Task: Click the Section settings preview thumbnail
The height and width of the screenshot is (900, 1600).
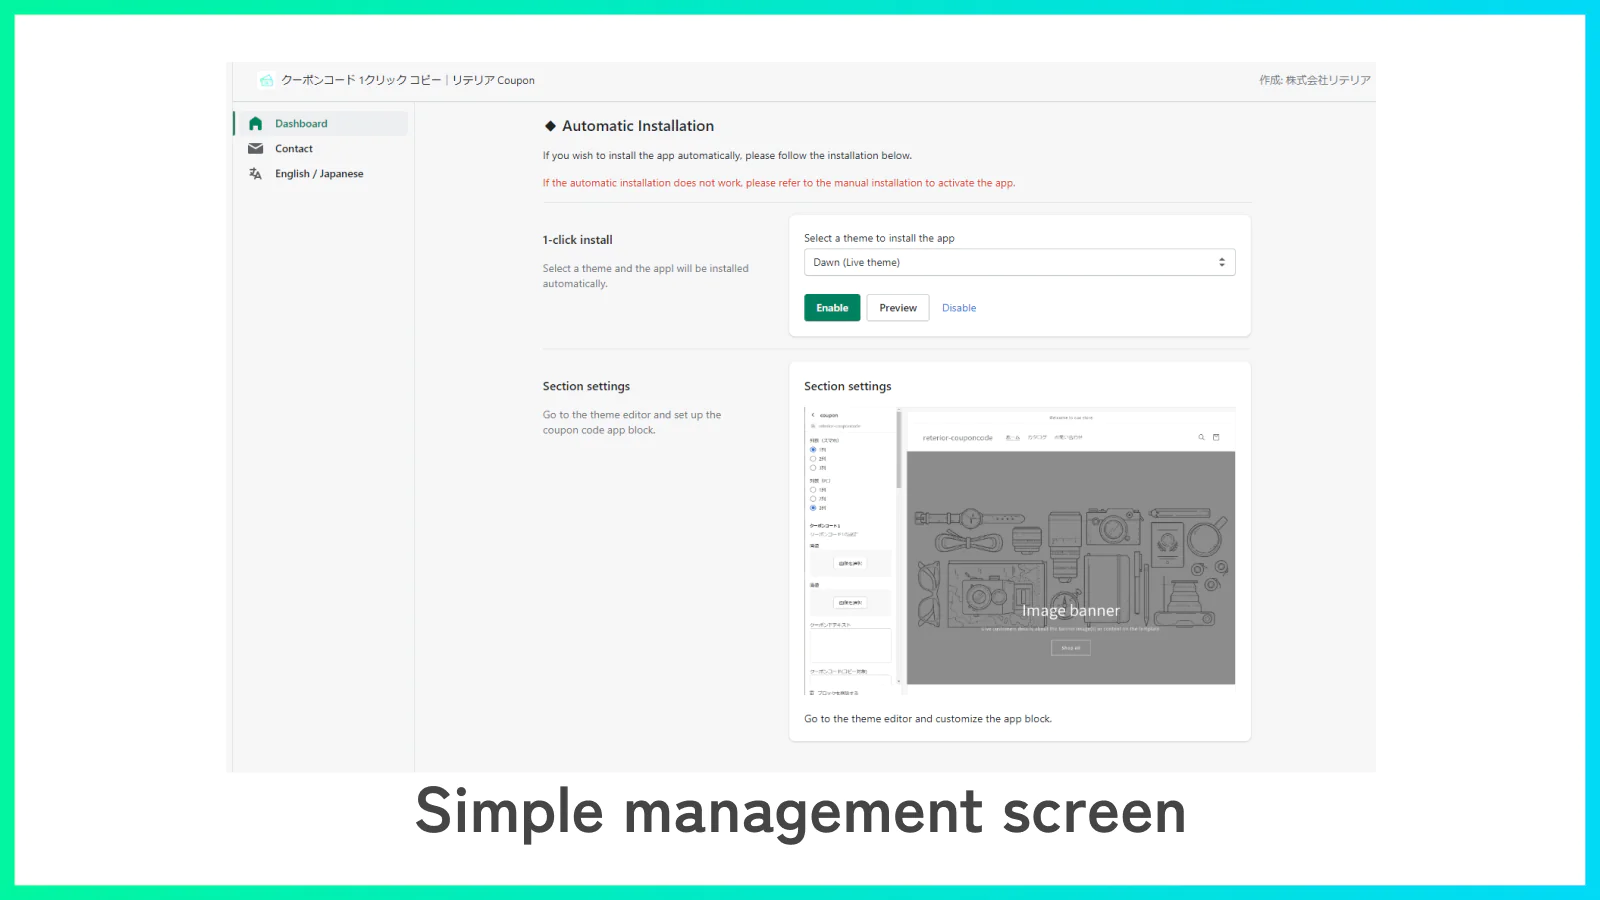Action: click(1020, 551)
